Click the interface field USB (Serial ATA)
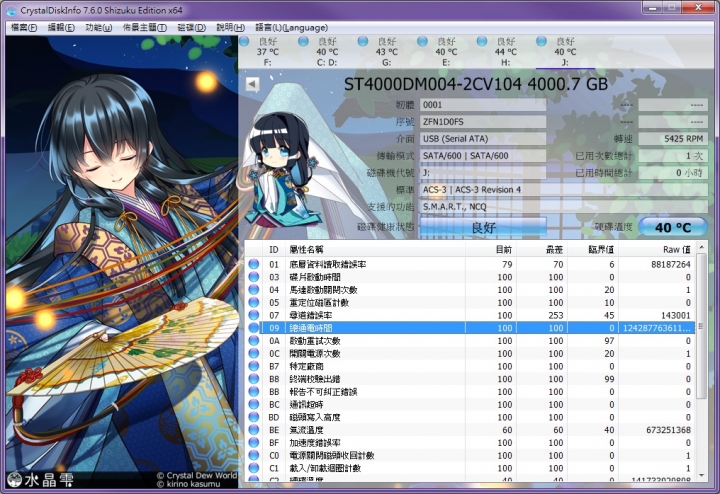 pos(483,139)
